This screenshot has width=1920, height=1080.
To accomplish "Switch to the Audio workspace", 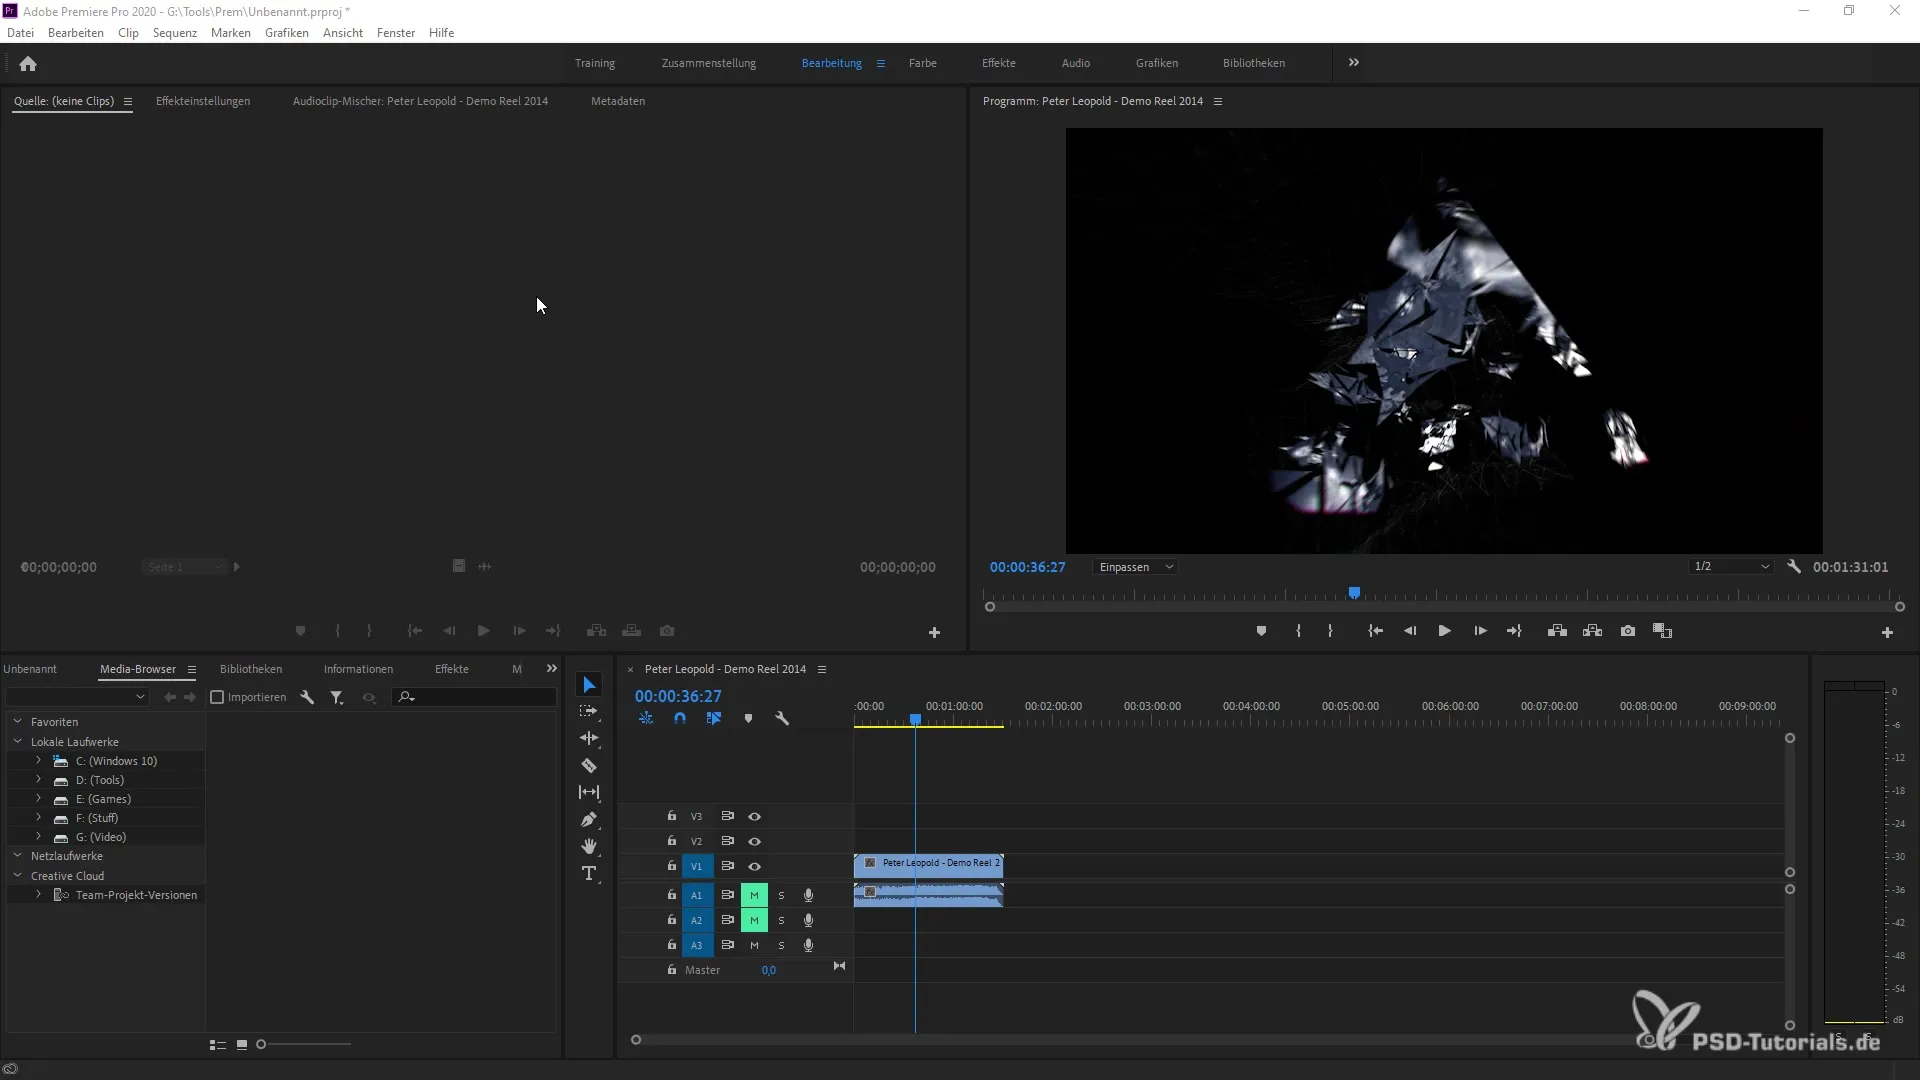I will [x=1075, y=63].
